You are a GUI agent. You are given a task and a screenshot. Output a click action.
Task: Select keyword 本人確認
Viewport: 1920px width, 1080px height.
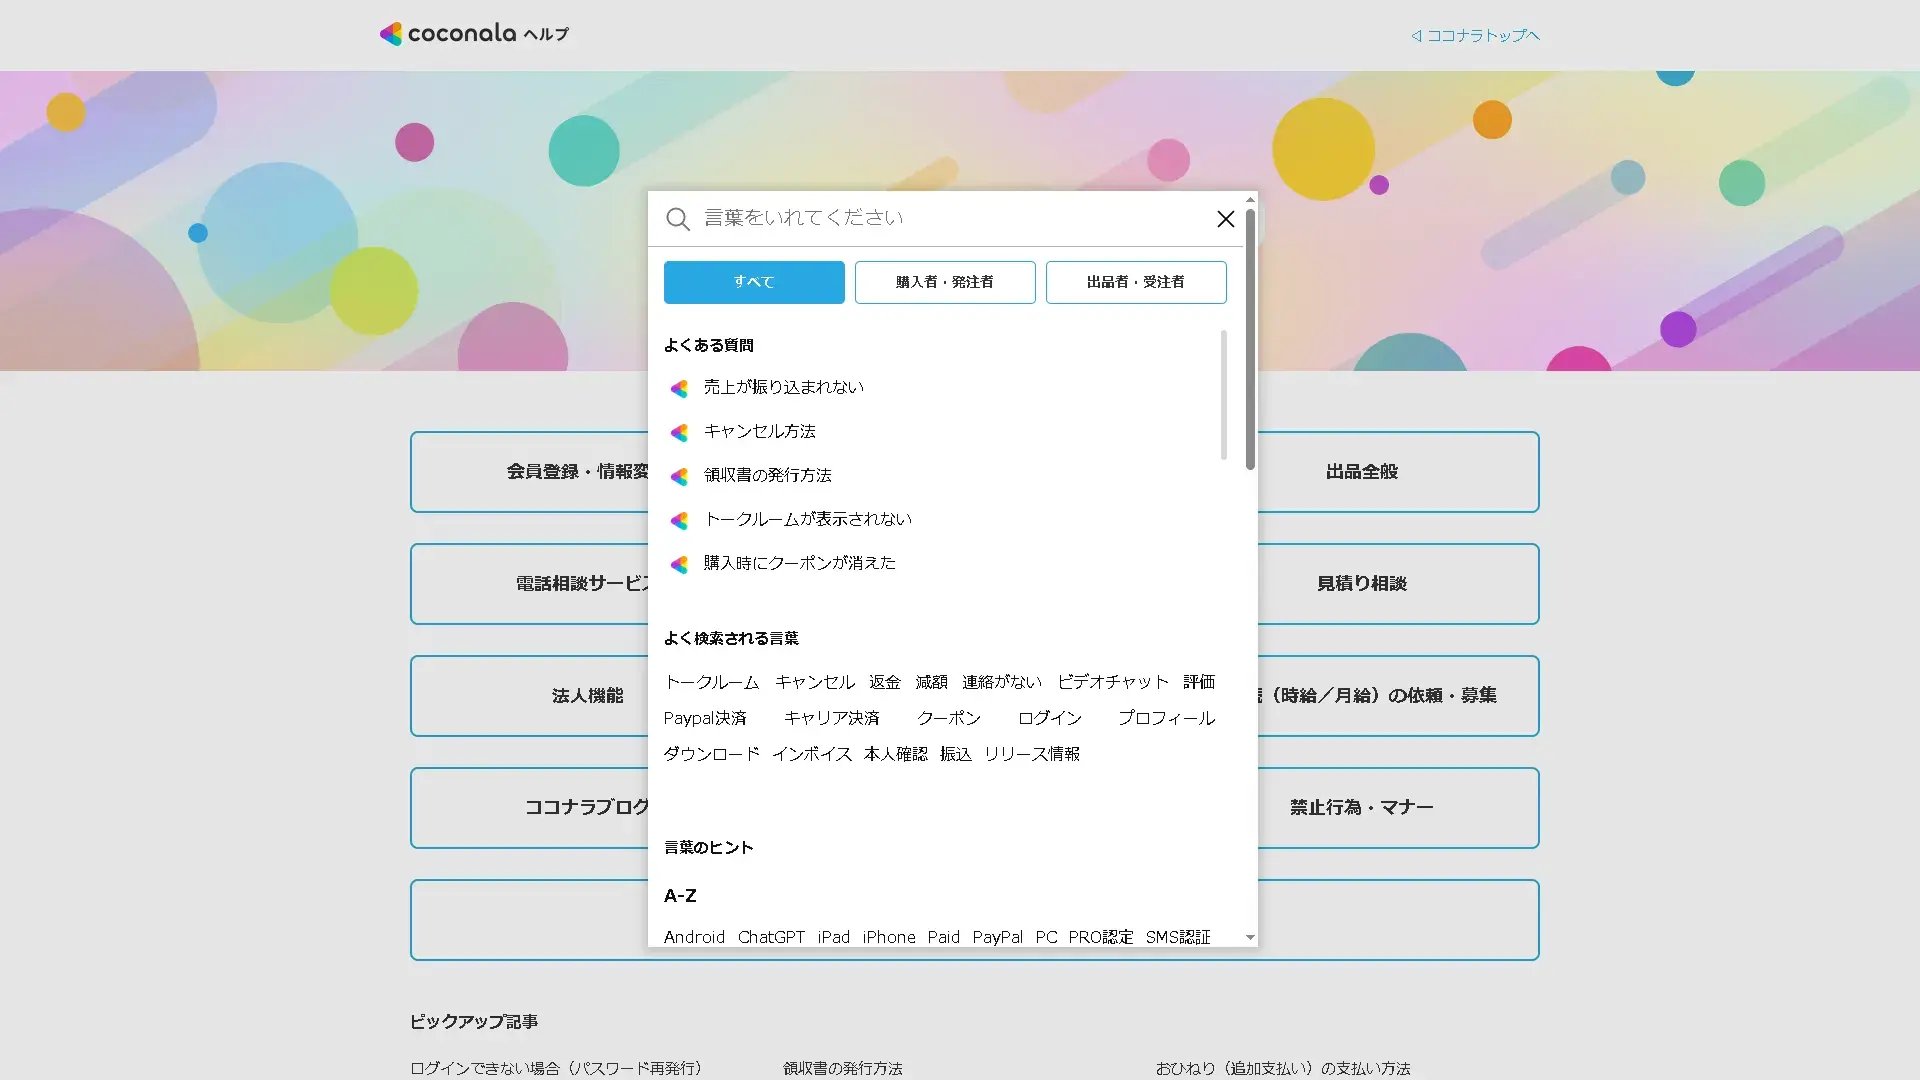pyautogui.click(x=895, y=754)
